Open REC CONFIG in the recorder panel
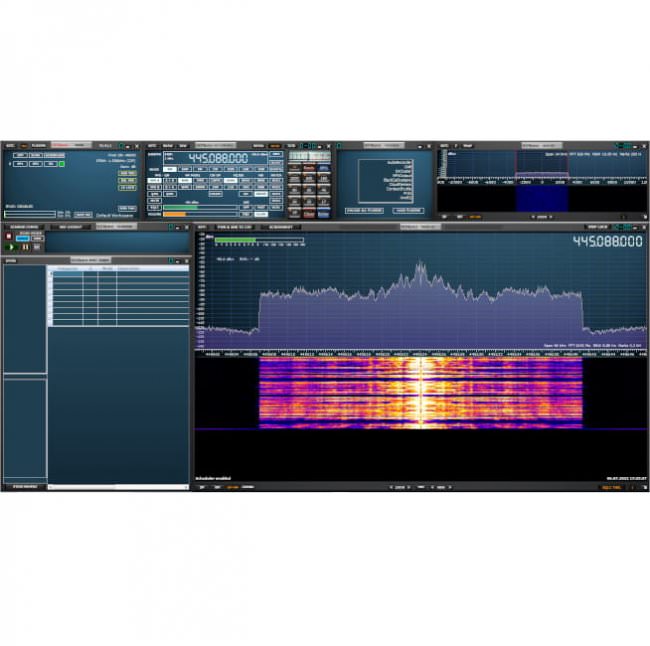 [x=69, y=227]
